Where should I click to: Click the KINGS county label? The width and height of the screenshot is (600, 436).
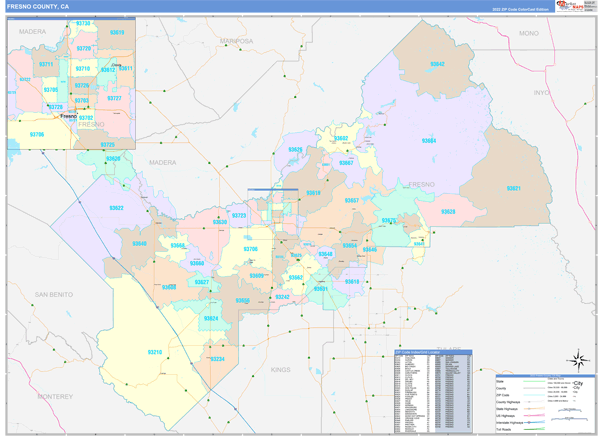(280, 369)
